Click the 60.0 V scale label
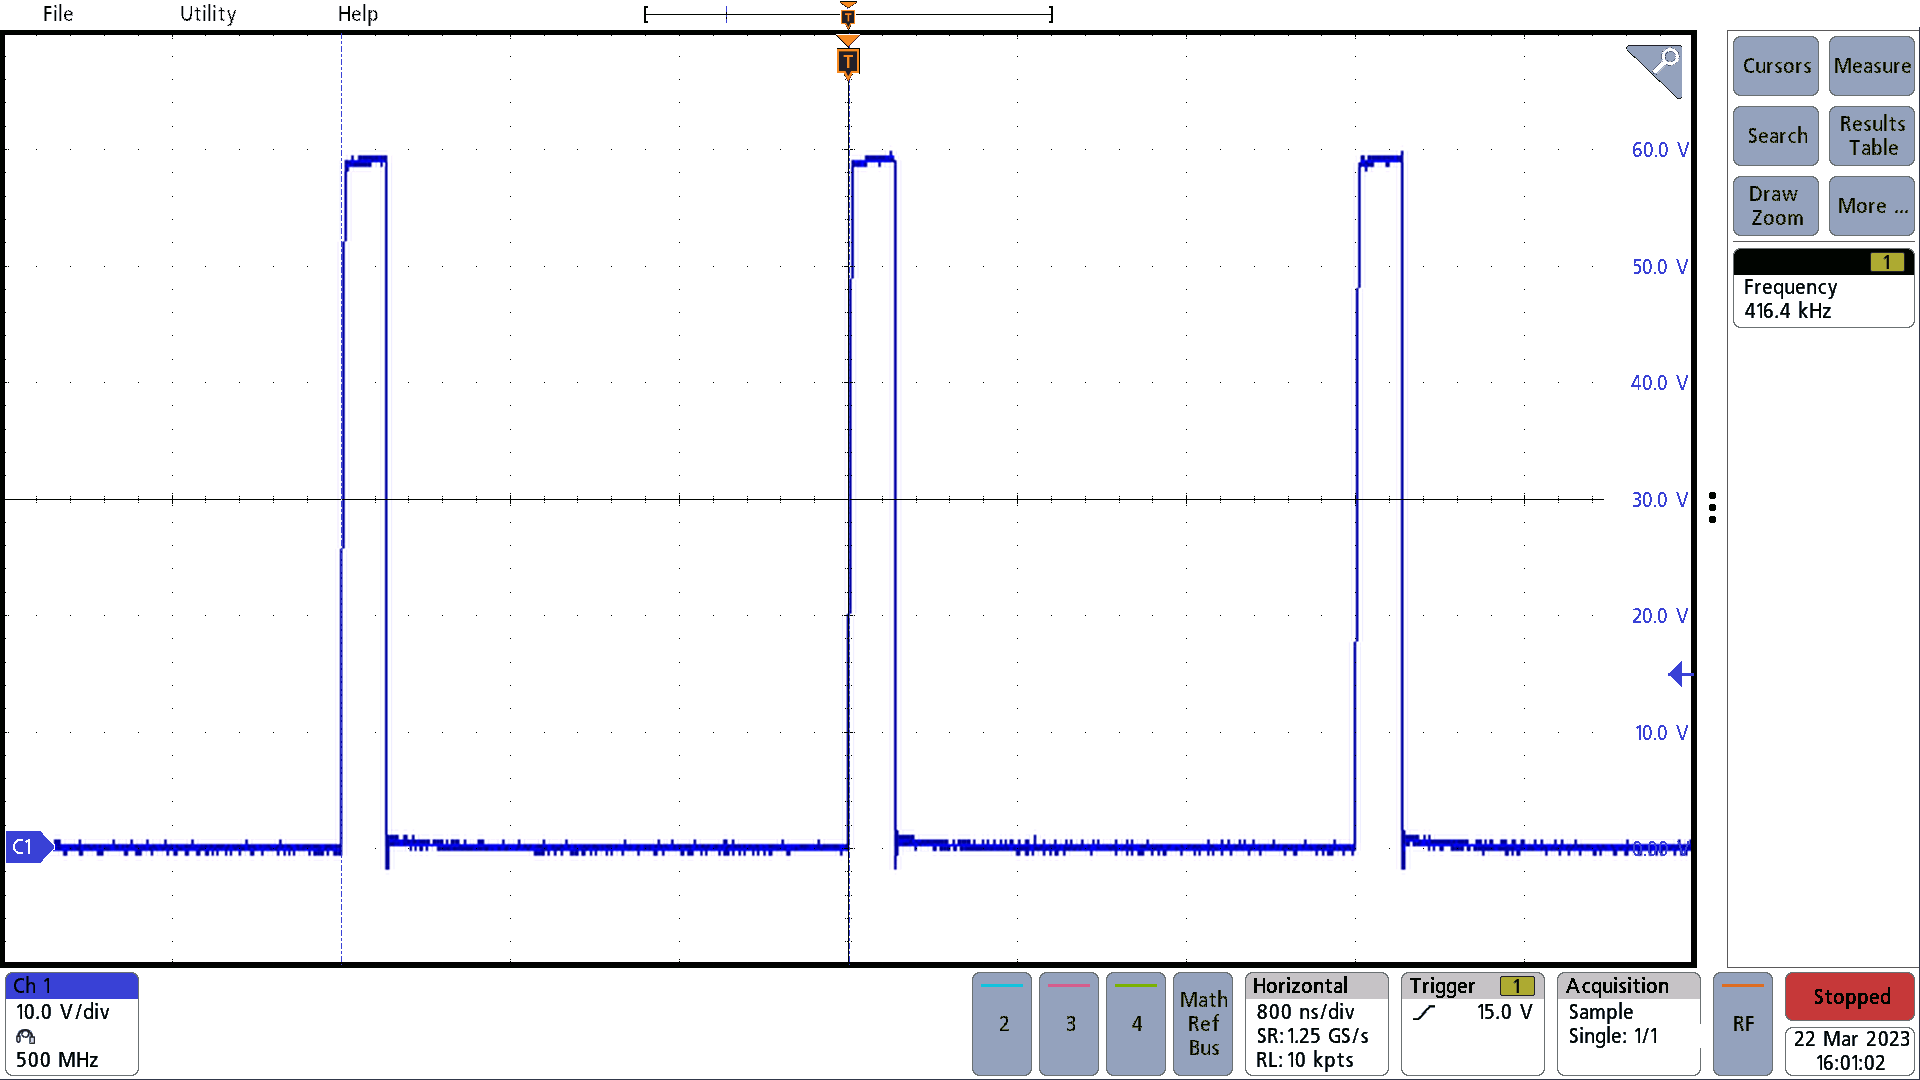The image size is (1920, 1080). tap(1659, 150)
